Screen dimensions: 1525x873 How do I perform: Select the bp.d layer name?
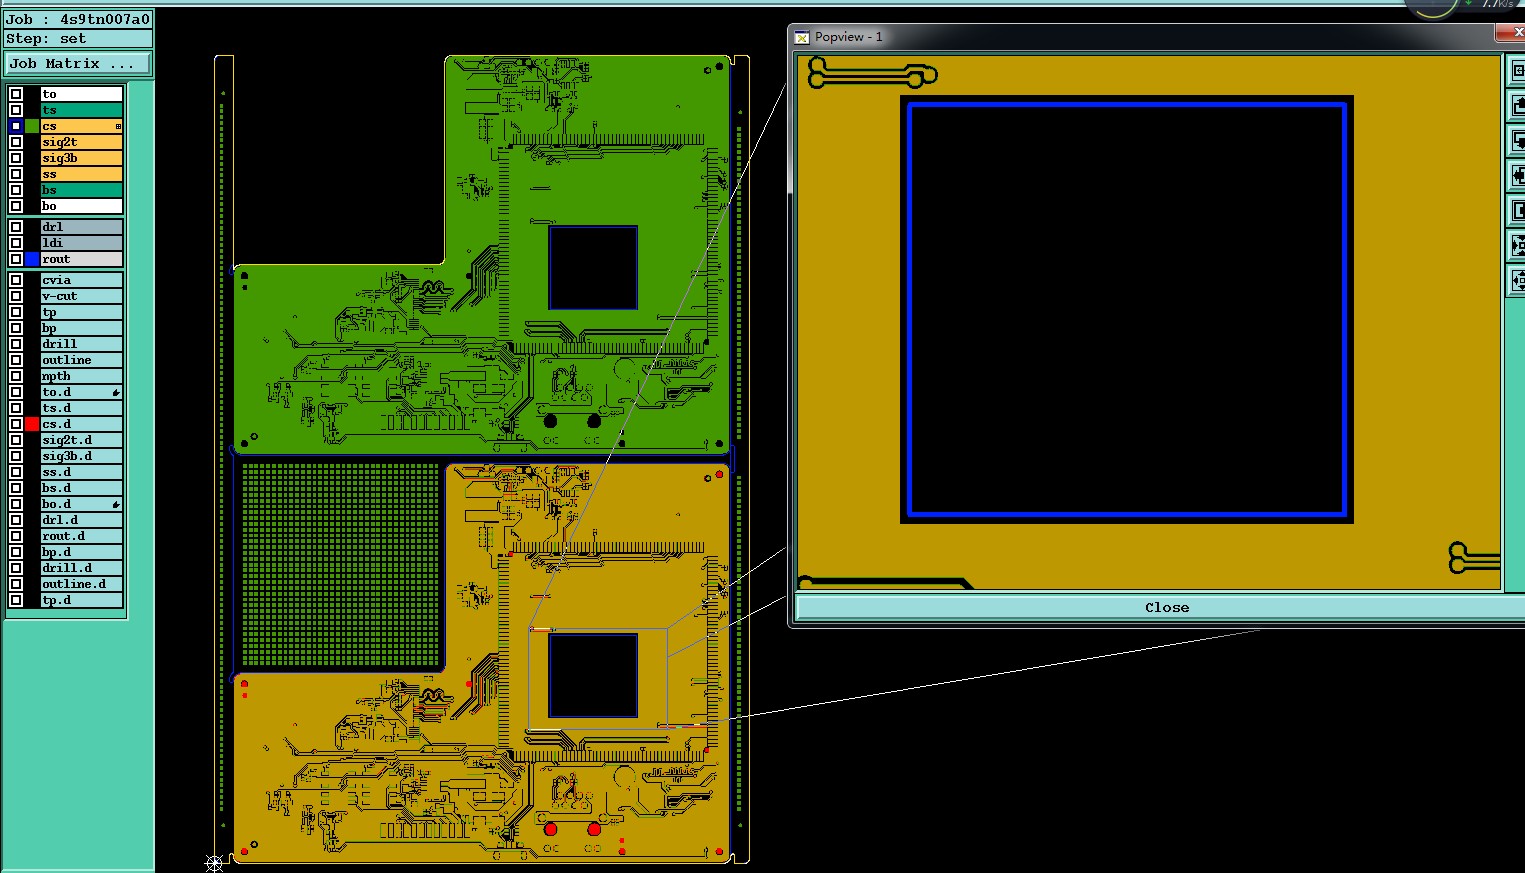[x=81, y=552]
